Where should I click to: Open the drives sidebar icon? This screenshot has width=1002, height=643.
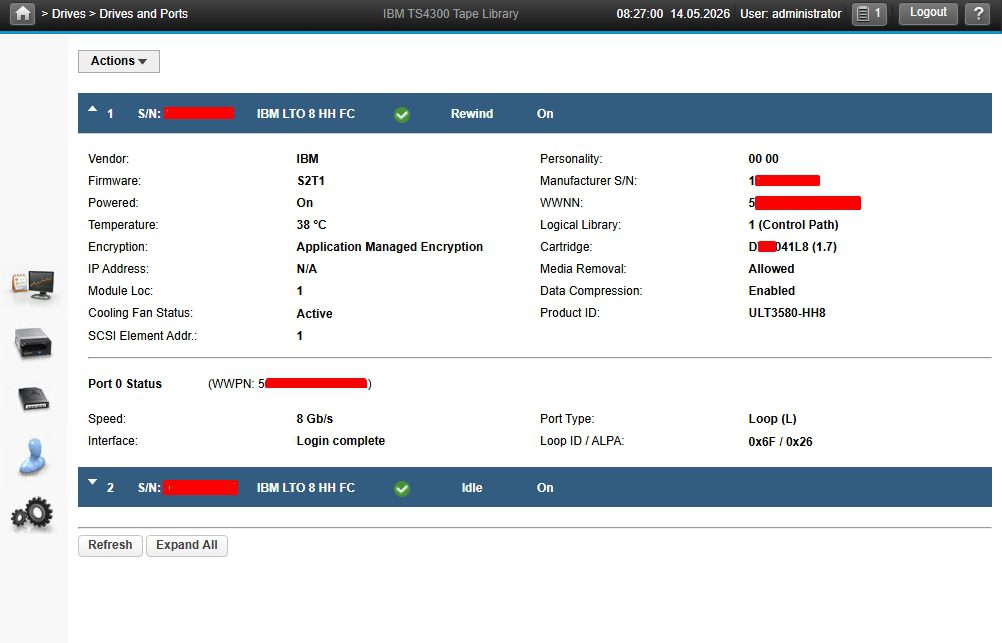pyautogui.click(x=33, y=399)
